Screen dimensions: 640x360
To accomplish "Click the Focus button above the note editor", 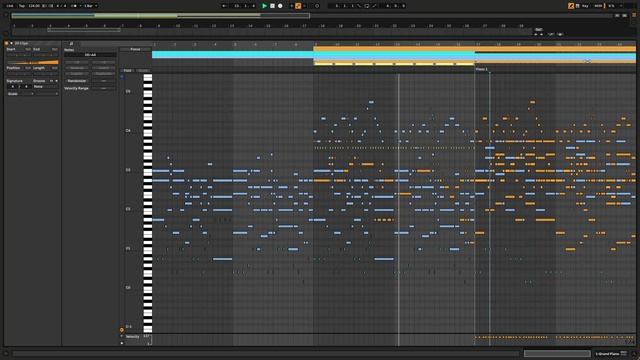I will coord(135,49).
